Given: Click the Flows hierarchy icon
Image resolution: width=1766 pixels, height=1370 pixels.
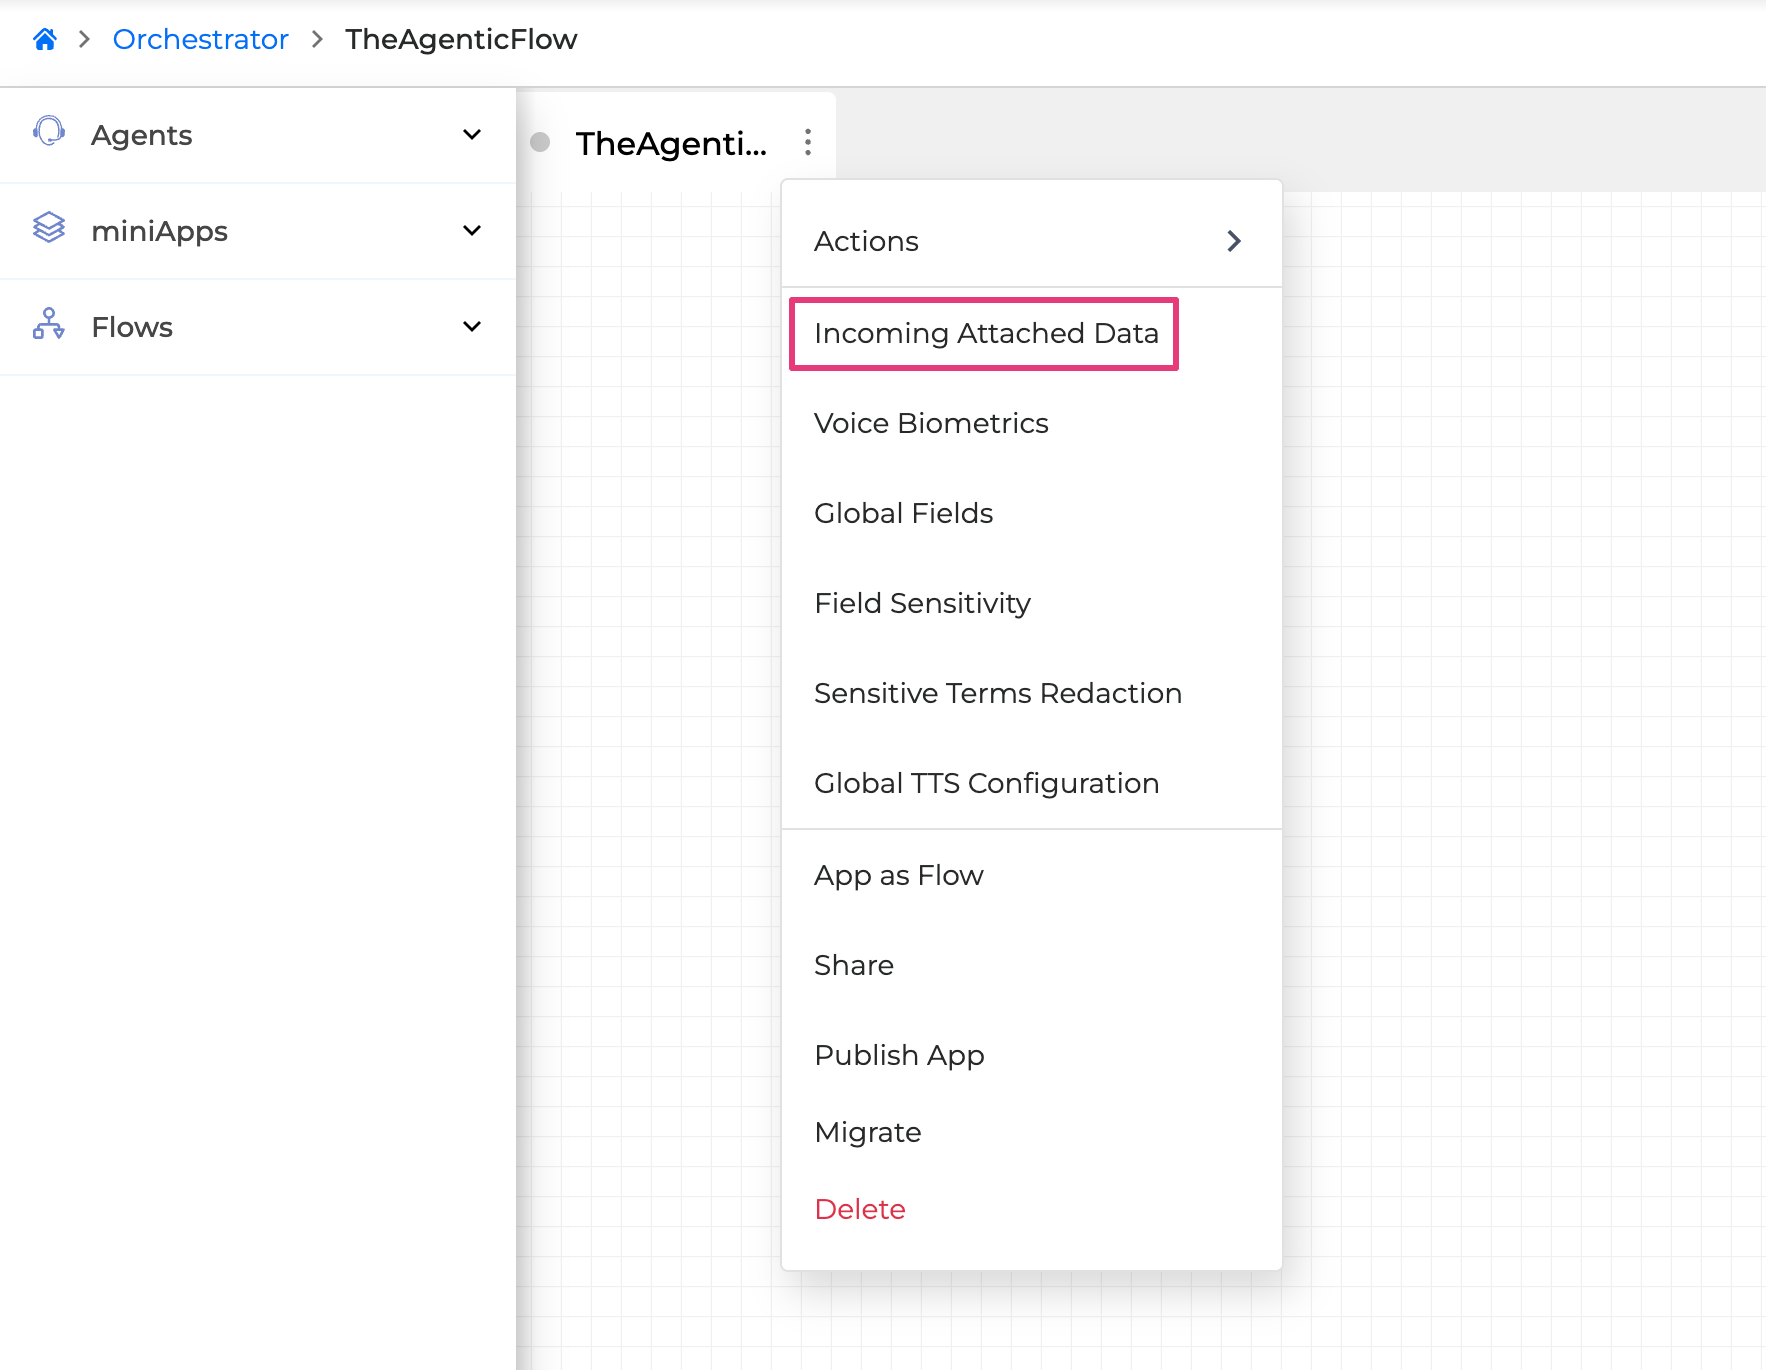Looking at the screenshot, I should click(49, 324).
